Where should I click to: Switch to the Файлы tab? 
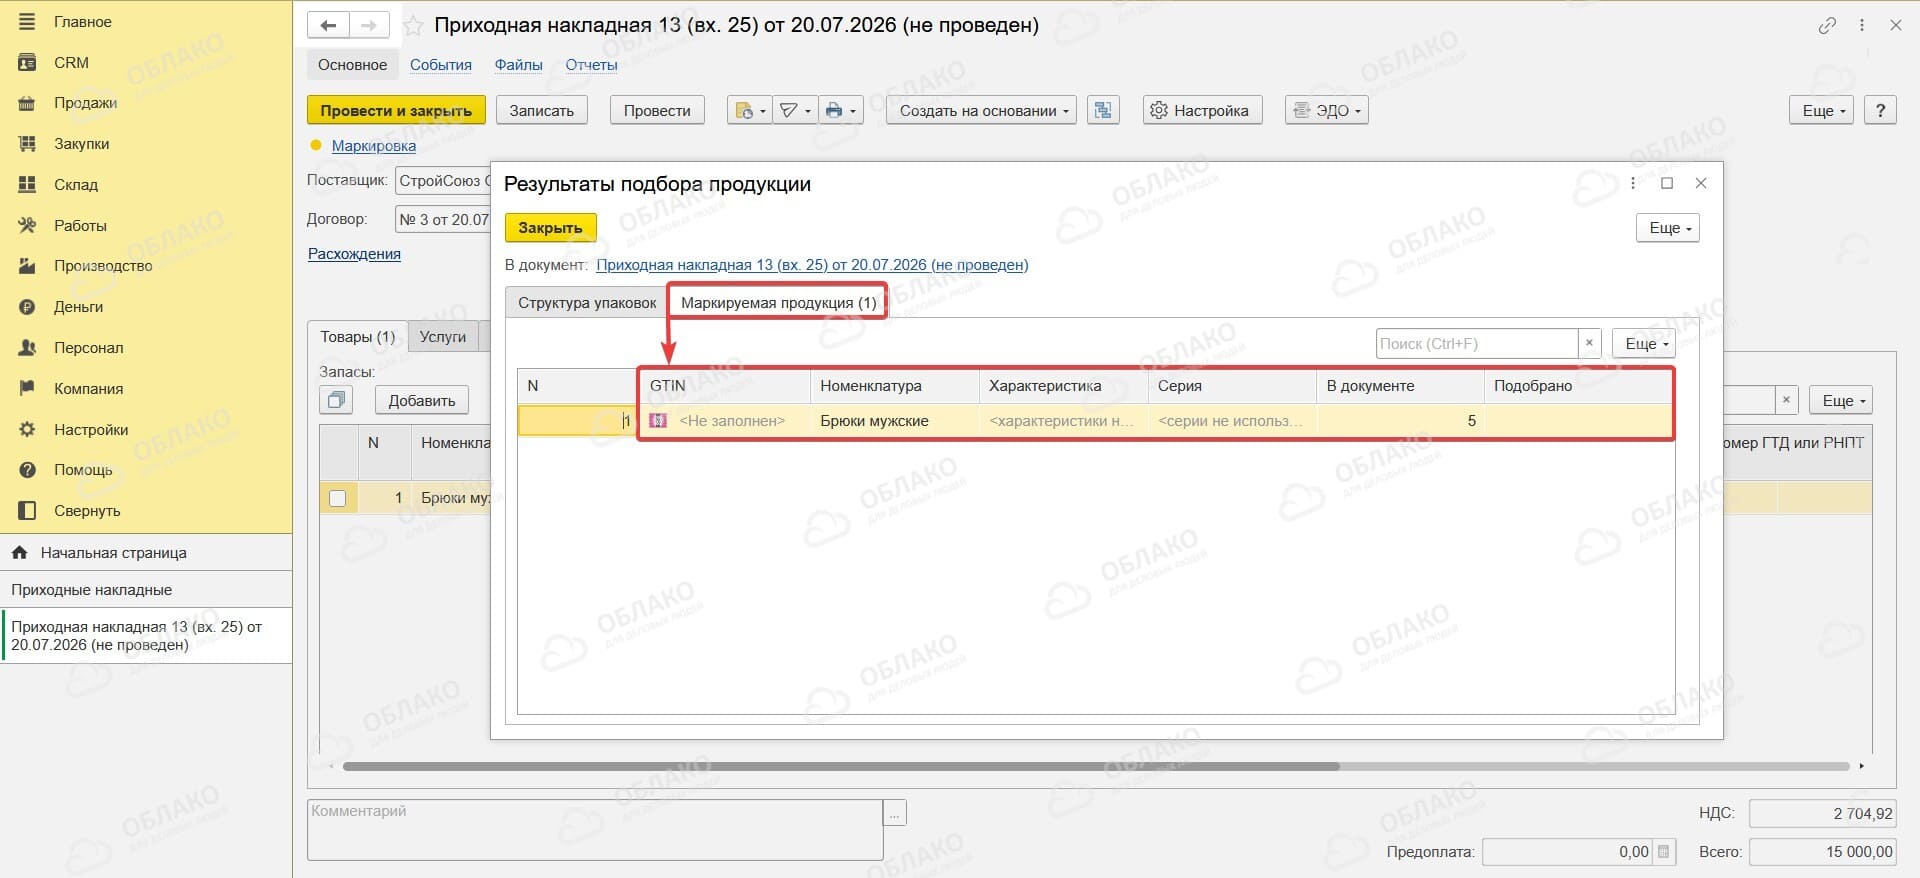tap(518, 65)
